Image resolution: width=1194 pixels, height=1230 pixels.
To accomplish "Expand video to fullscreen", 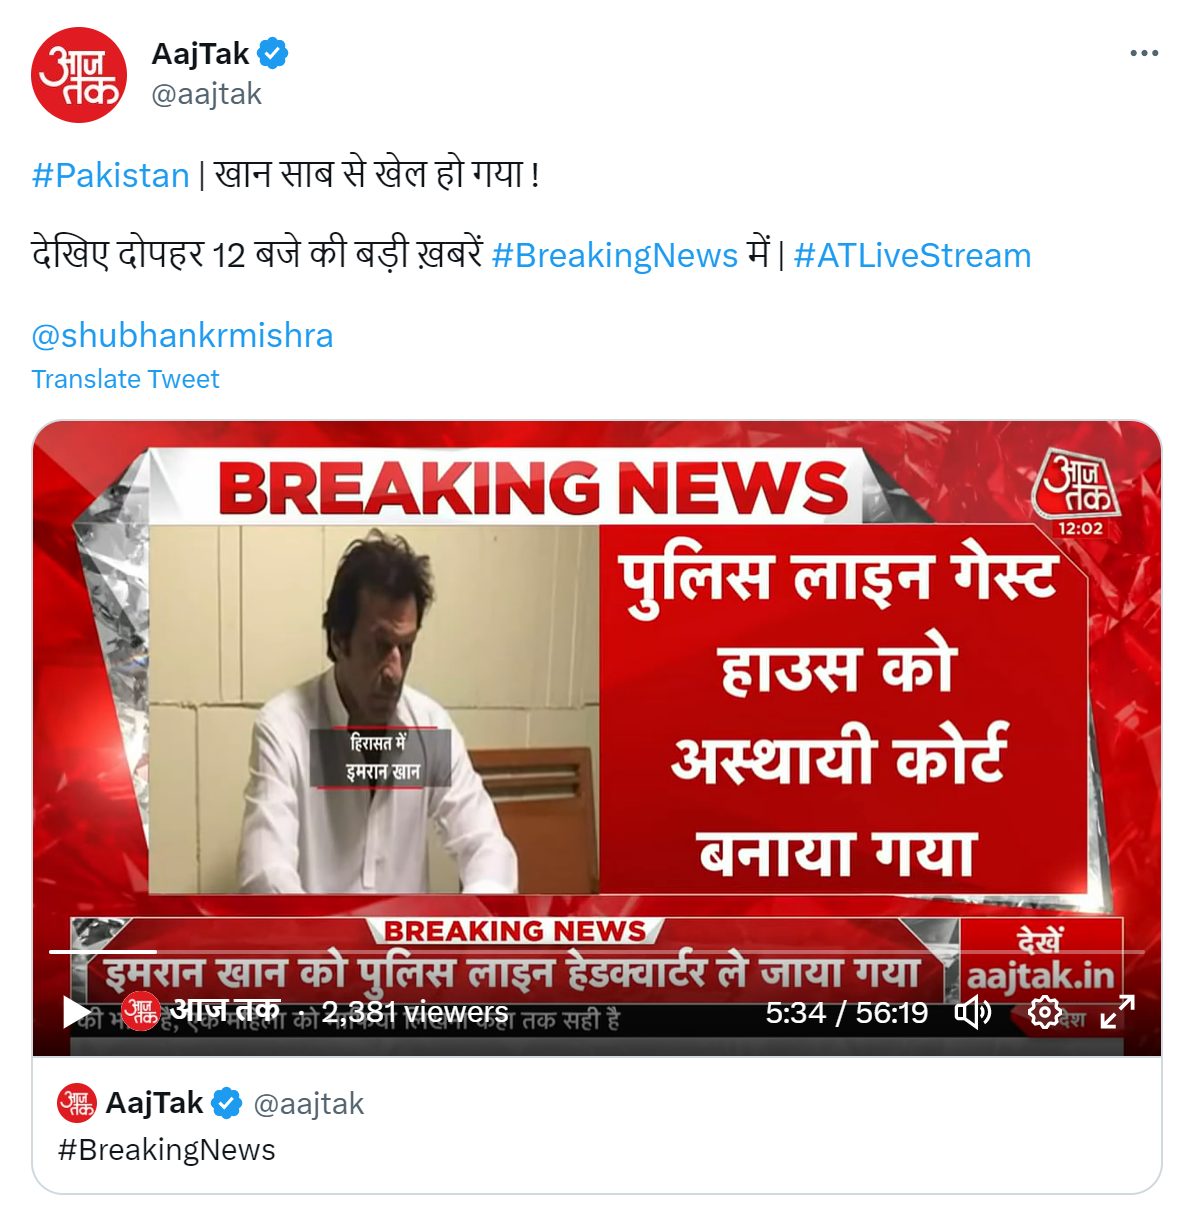I will 1117,1012.
